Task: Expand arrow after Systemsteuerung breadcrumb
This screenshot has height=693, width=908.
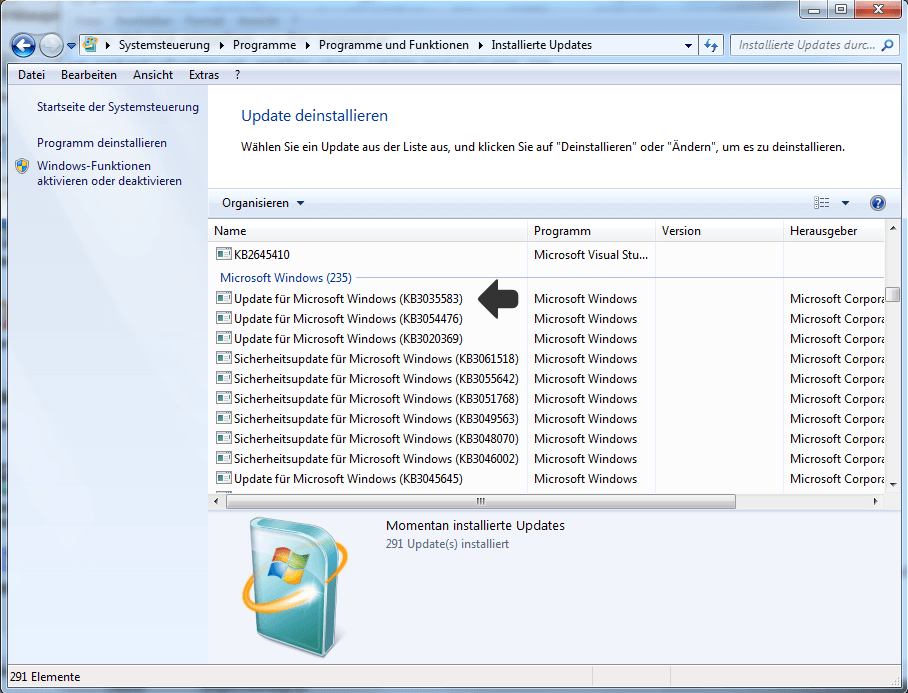Action: [221, 45]
